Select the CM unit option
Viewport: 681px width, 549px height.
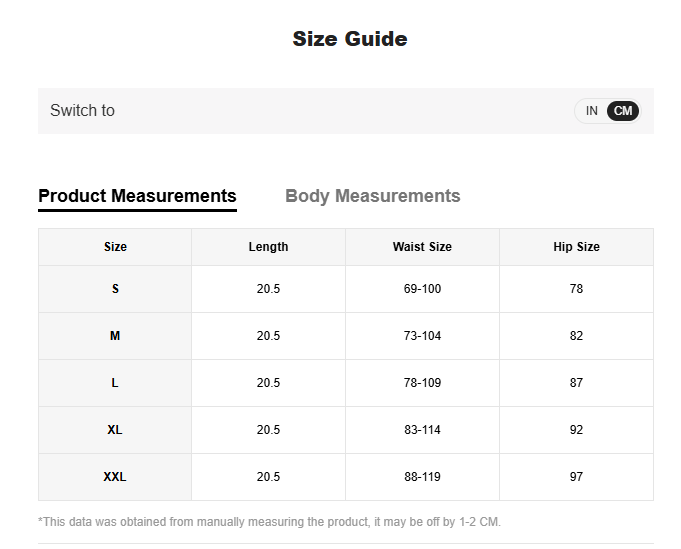pos(623,111)
